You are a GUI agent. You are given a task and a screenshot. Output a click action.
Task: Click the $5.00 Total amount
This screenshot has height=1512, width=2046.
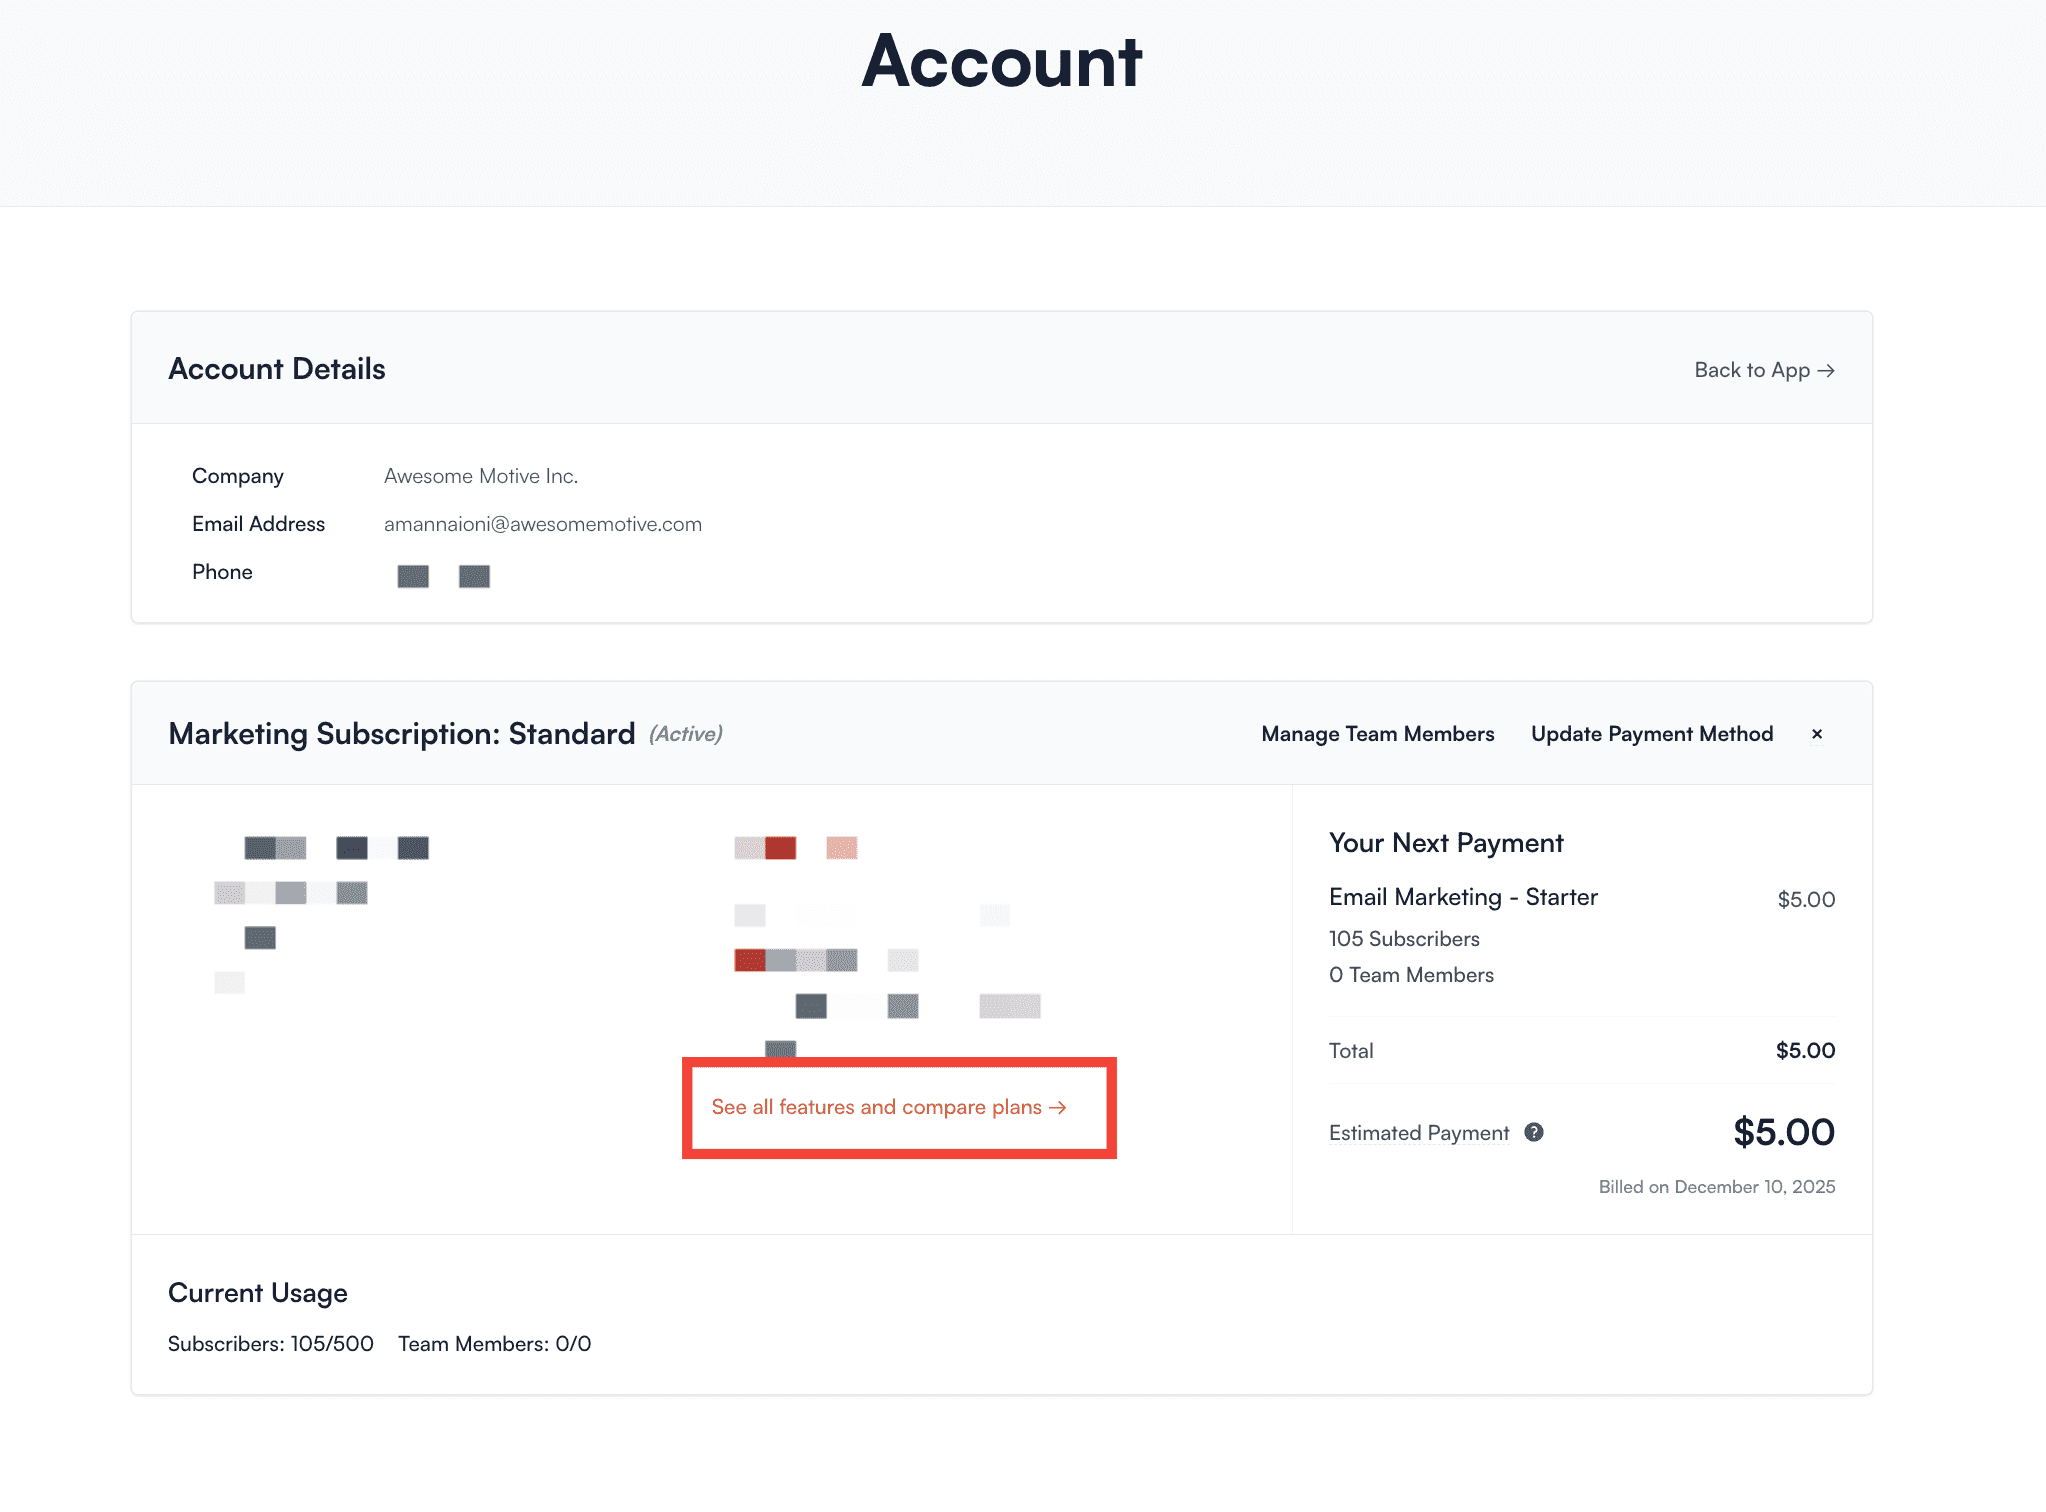click(1806, 1050)
